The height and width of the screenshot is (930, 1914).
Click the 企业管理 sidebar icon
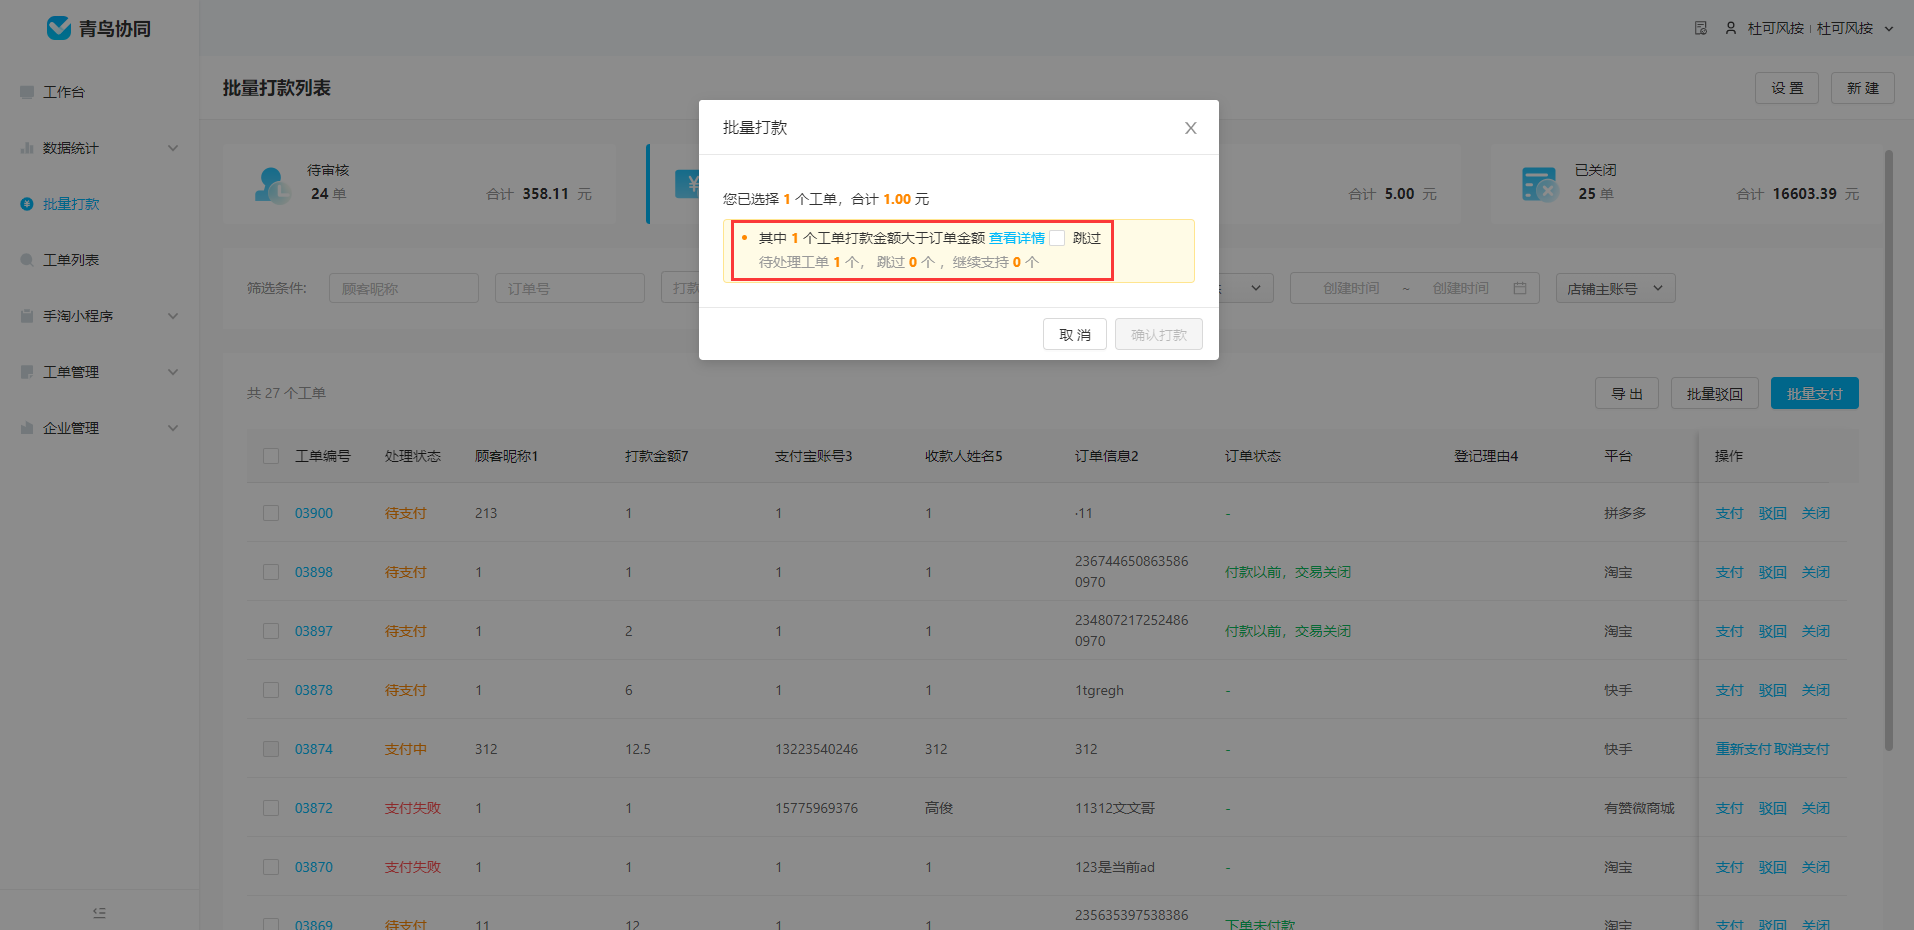coord(27,428)
